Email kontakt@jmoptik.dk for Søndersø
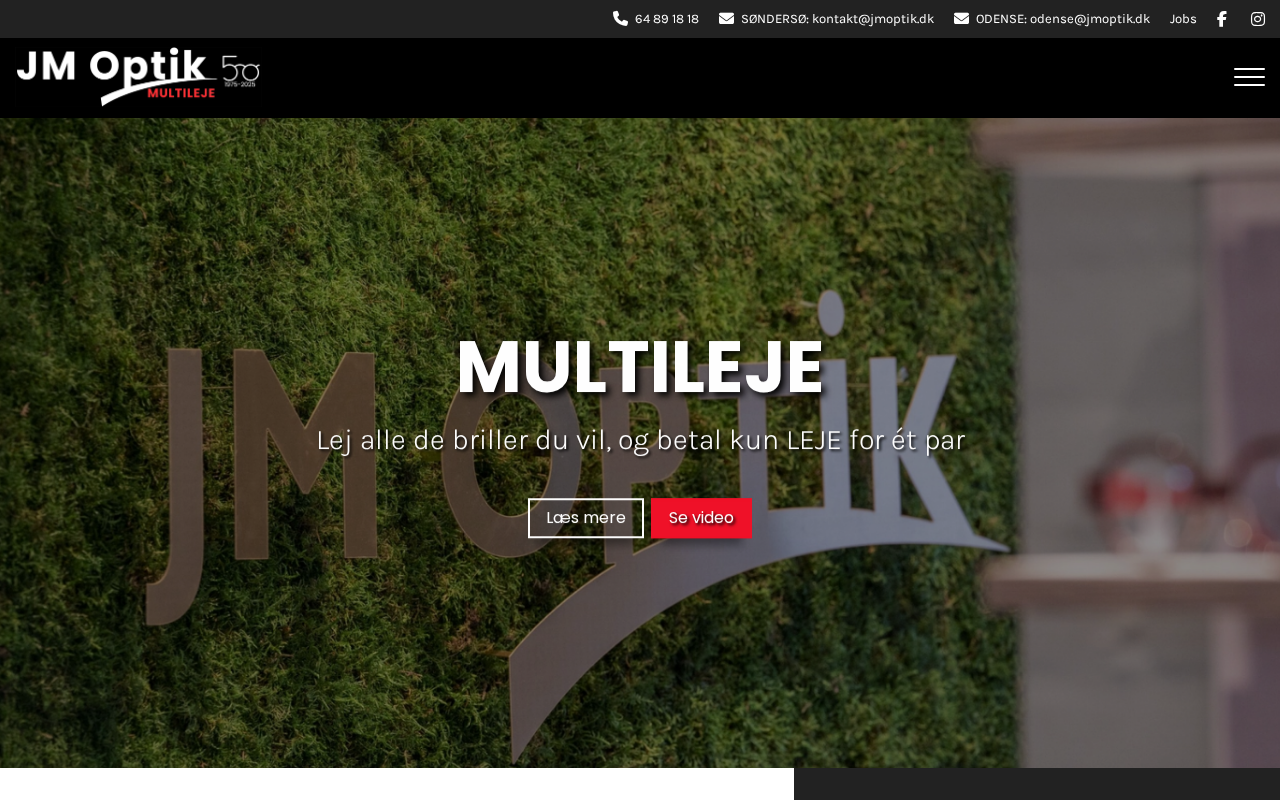The width and height of the screenshot is (1280, 800). (x=837, y=19)
